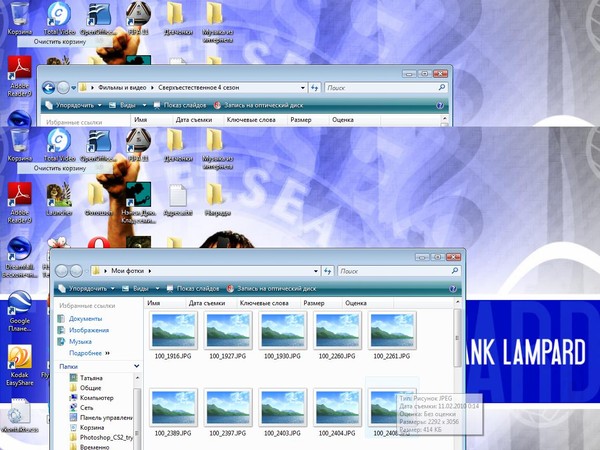Focus the Поиск field in Сверхъестественное 4 сезон window
Image resolution: width=600 pixels, height=450 pixels.
point(386,88)
